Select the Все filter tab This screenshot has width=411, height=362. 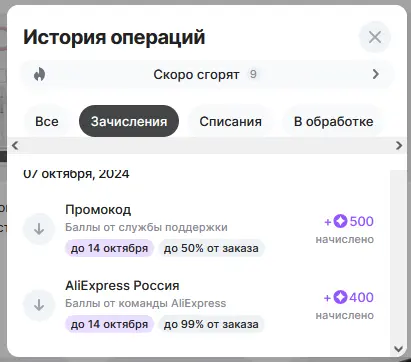click(x=47, y=121)
